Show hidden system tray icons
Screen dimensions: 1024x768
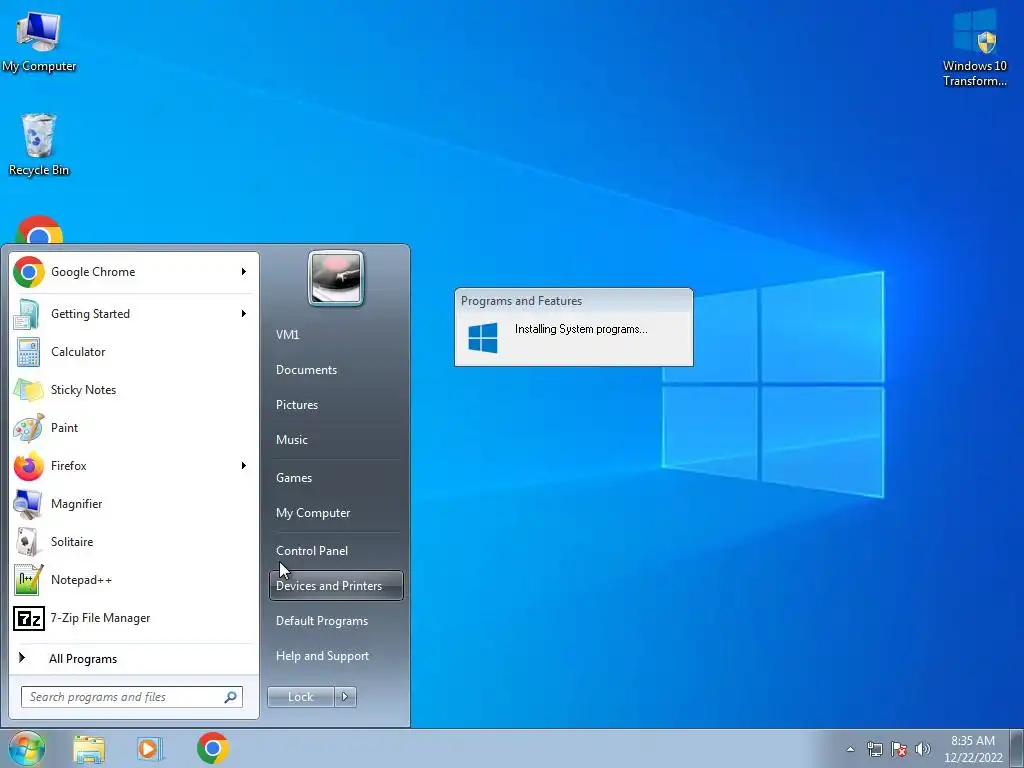(850, 749)
